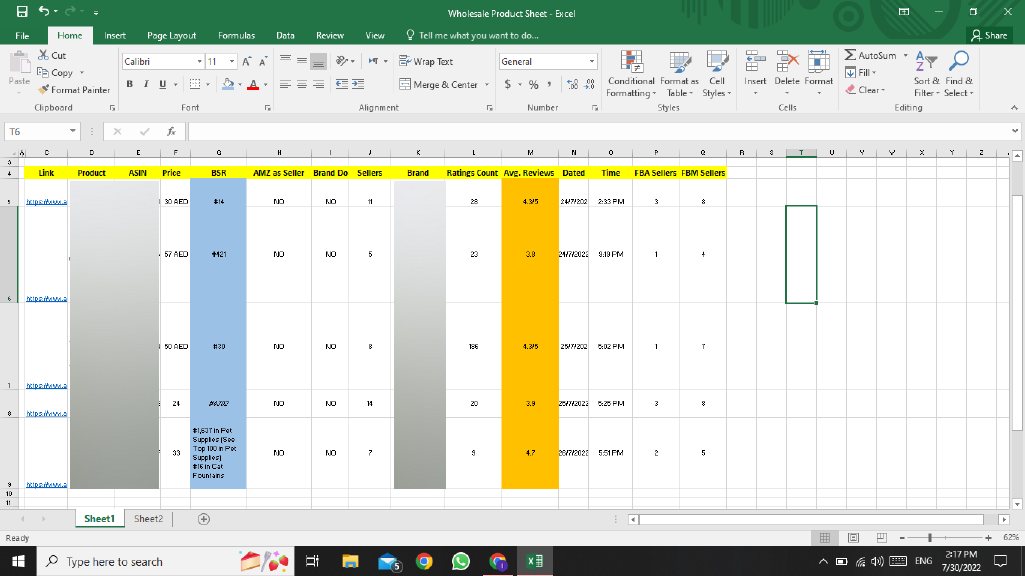This screenshot has width=1025, height=576.
Task: Set Middle Align vertical alignment
Action: [x=301, y=61]
